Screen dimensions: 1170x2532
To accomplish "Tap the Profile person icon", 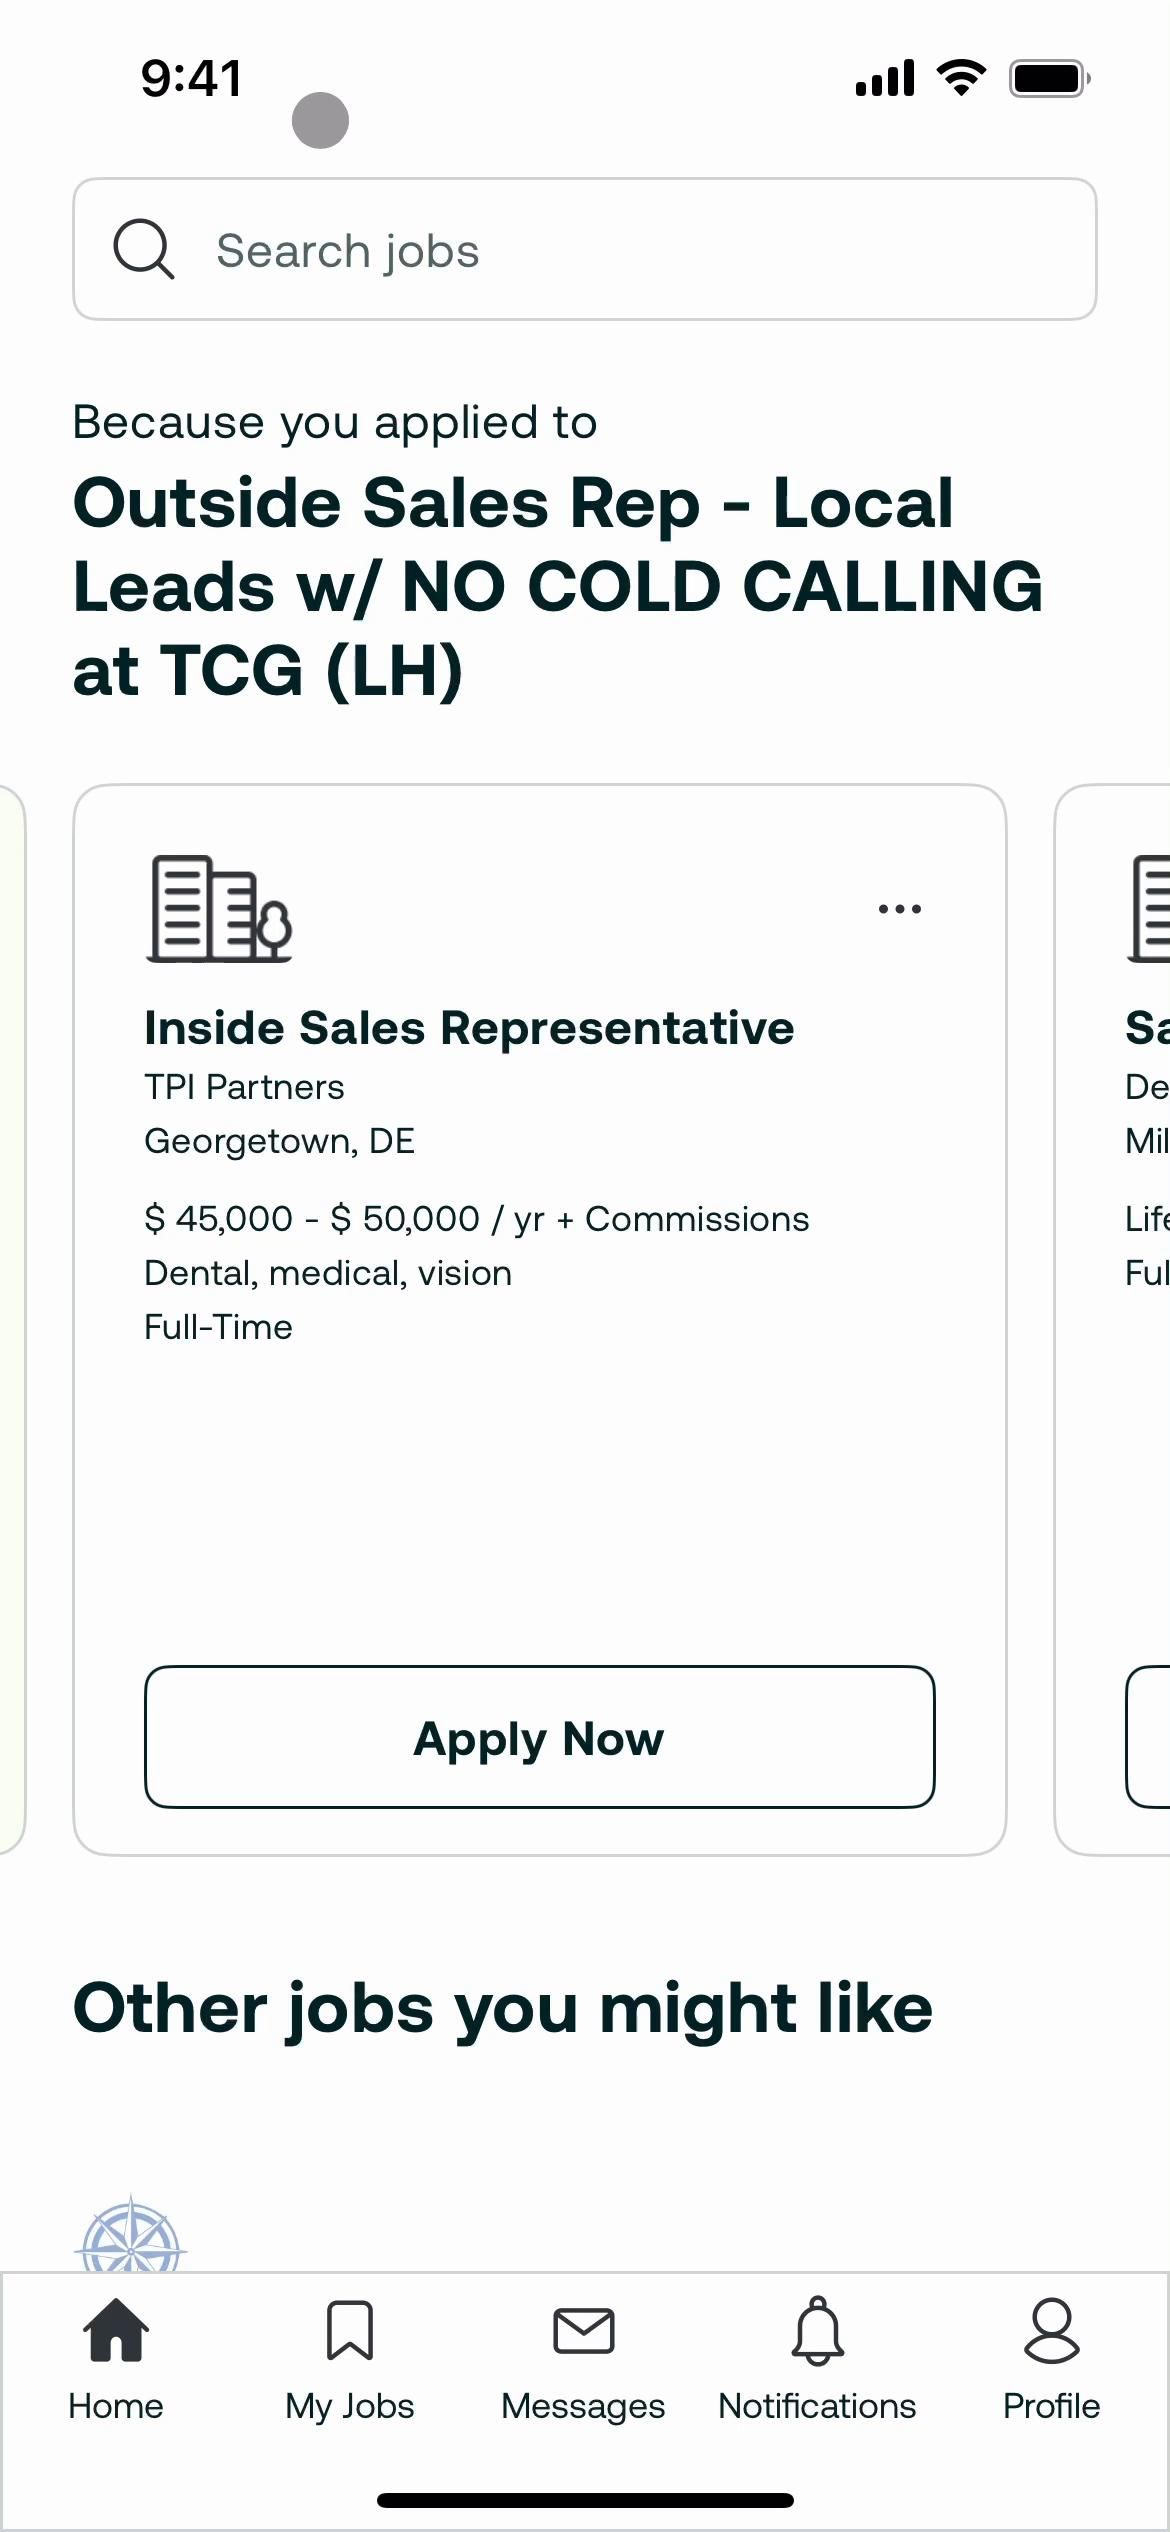I will [1052, 2330].
